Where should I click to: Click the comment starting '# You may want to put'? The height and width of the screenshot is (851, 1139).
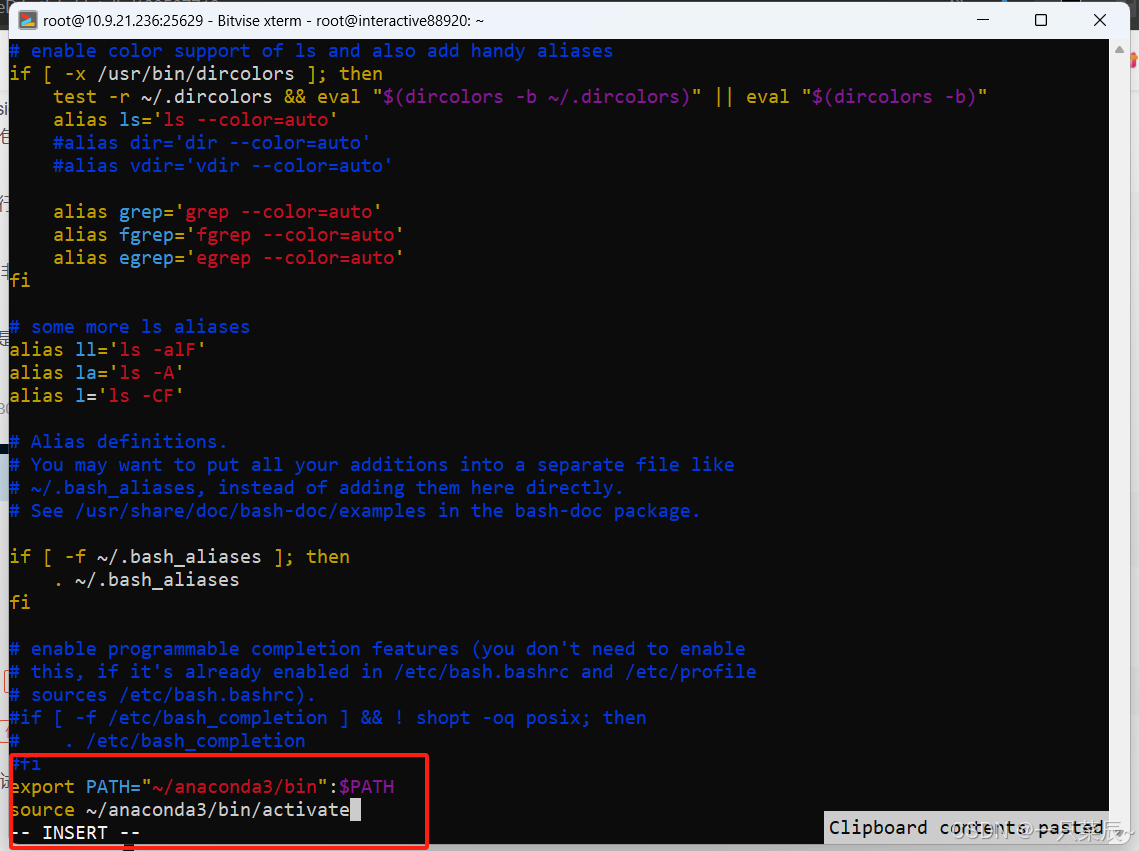(372, 465)
